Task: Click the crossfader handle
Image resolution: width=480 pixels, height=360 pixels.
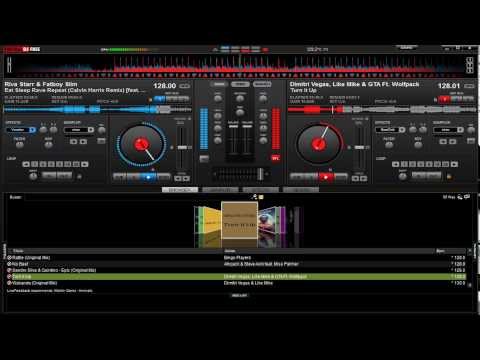Action: pyautogui.click(x=260, y=174)
